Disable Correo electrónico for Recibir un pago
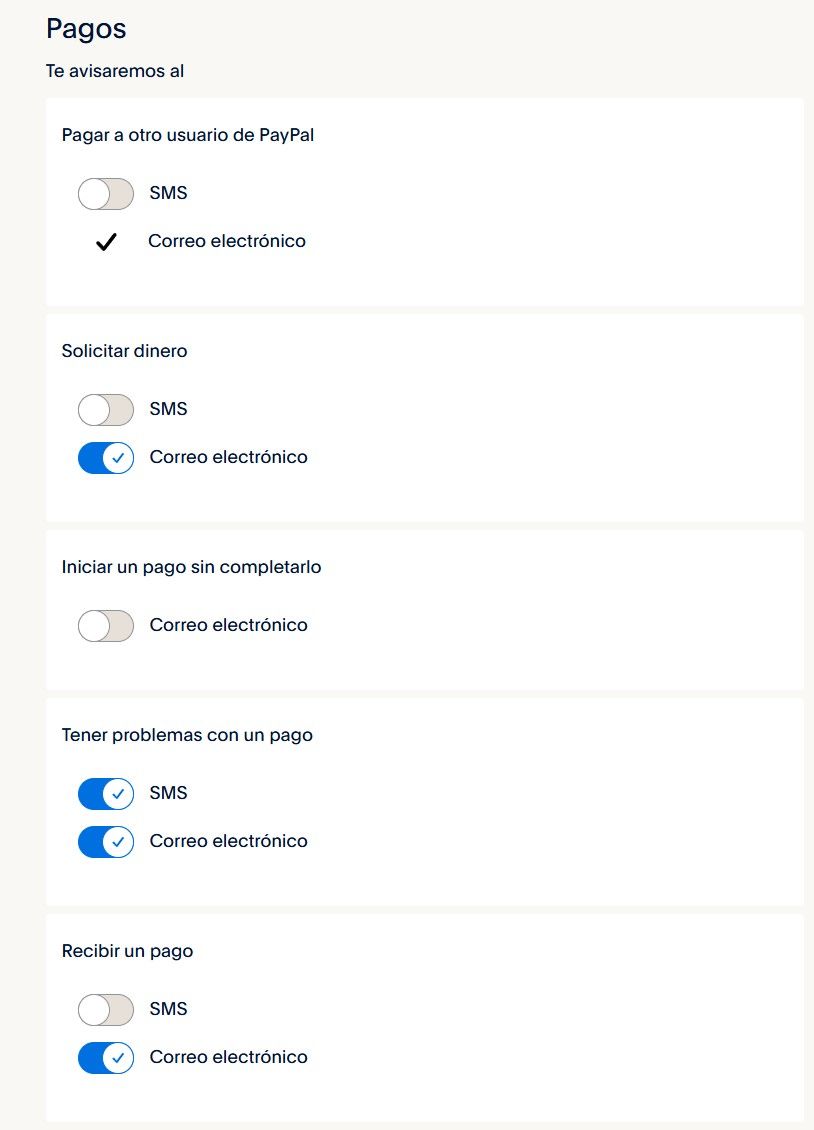The image size is (814, 1130). (105, 1057)
